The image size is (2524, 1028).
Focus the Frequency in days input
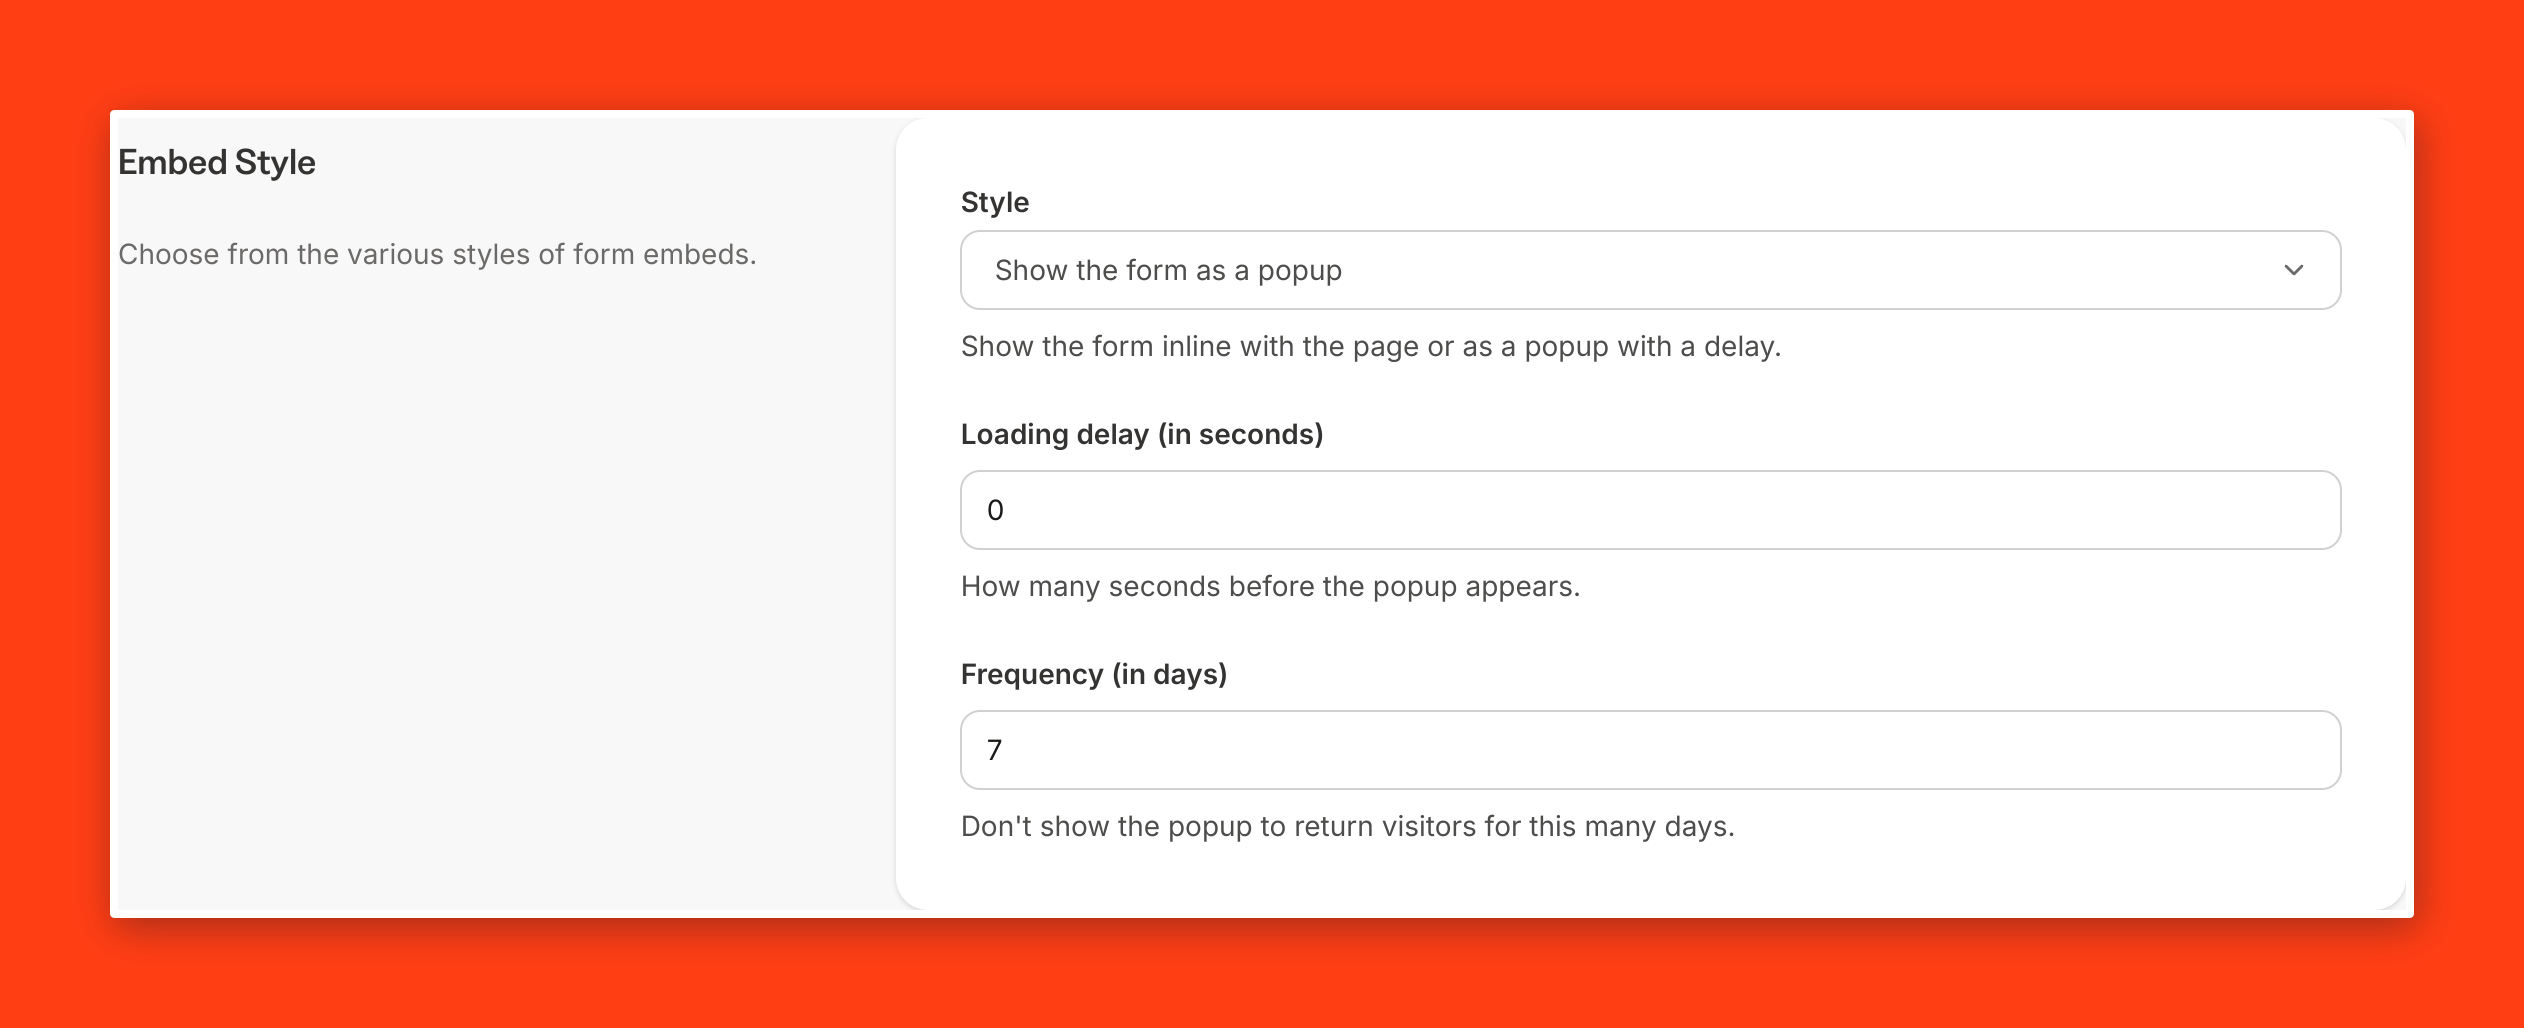point(1650,750)
